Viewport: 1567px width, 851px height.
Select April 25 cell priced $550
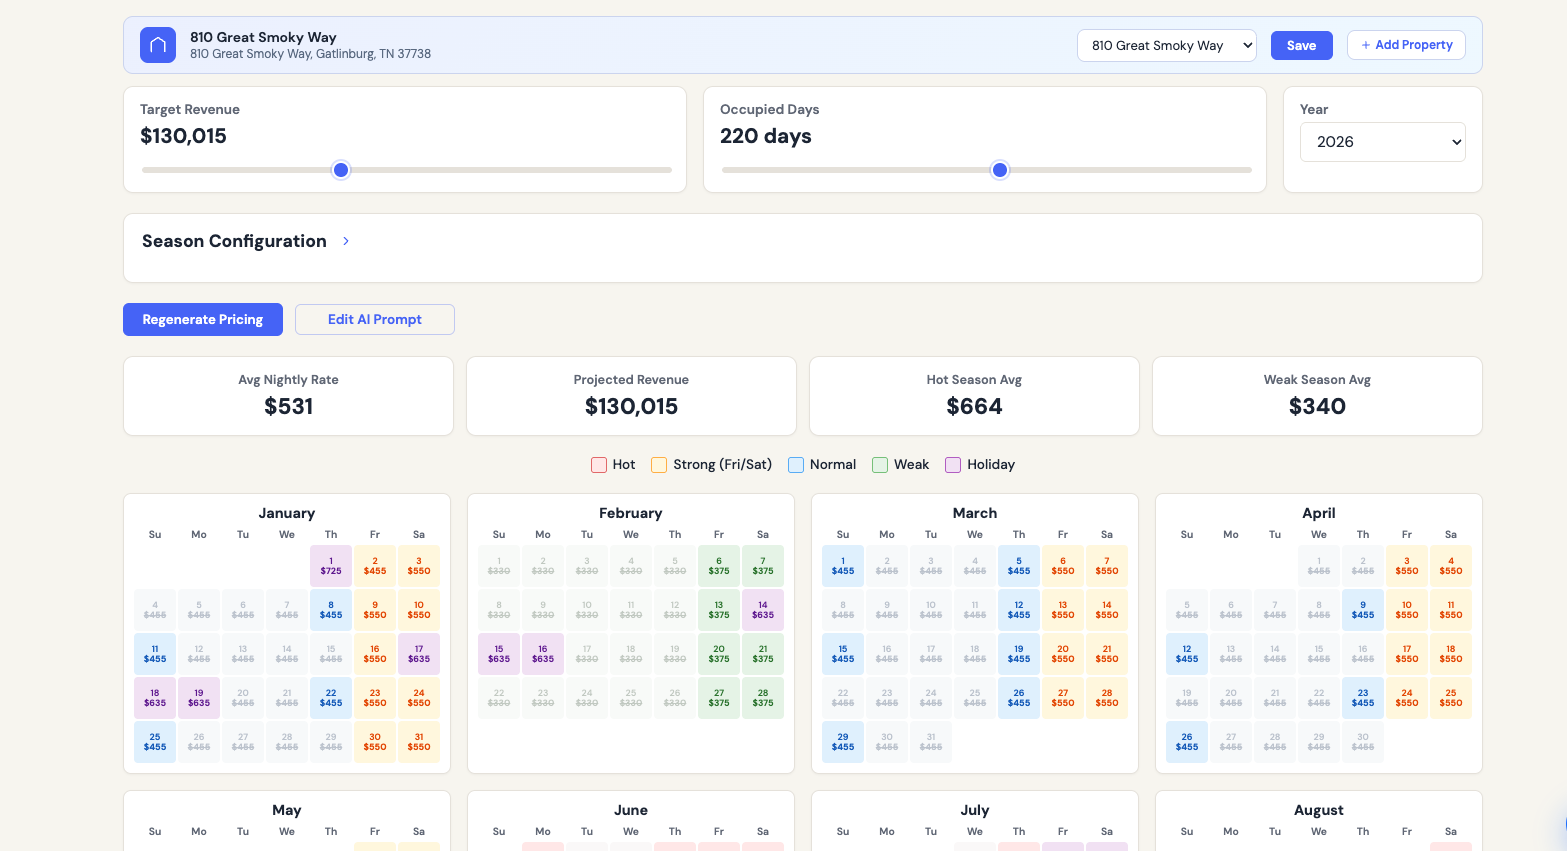tap(1451, 698)
